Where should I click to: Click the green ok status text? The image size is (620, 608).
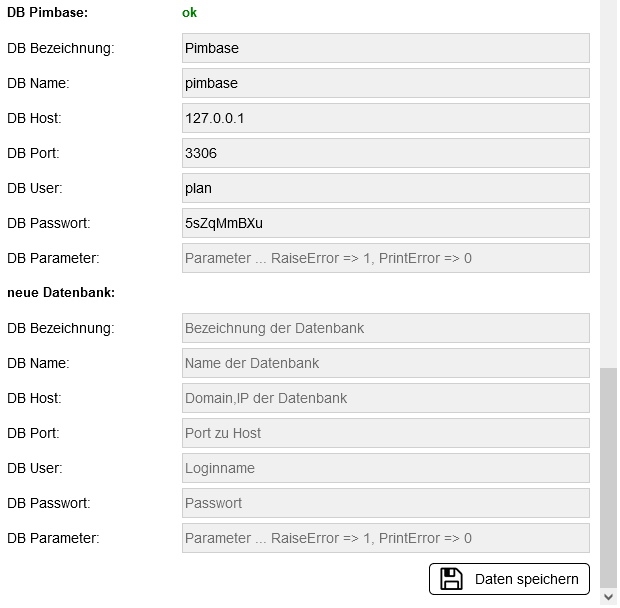189,13
